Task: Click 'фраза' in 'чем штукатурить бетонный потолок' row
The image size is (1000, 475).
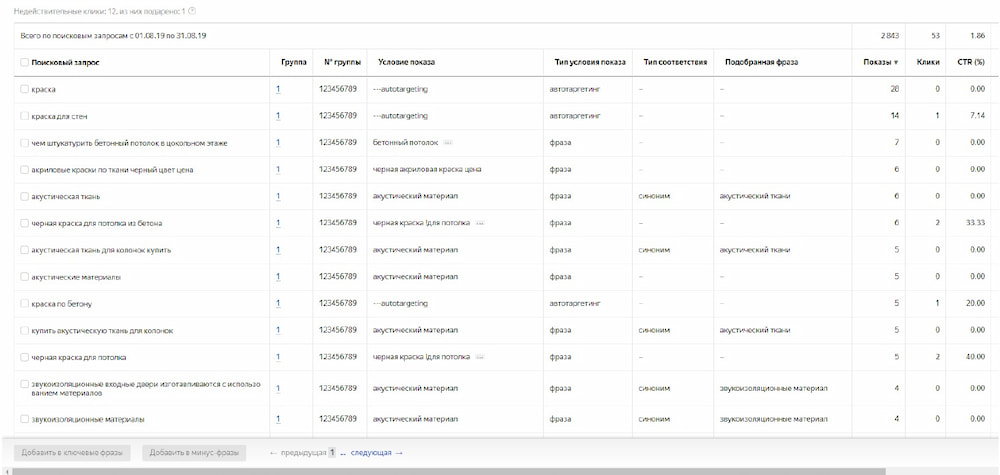Action: click(x=559, y=143)
